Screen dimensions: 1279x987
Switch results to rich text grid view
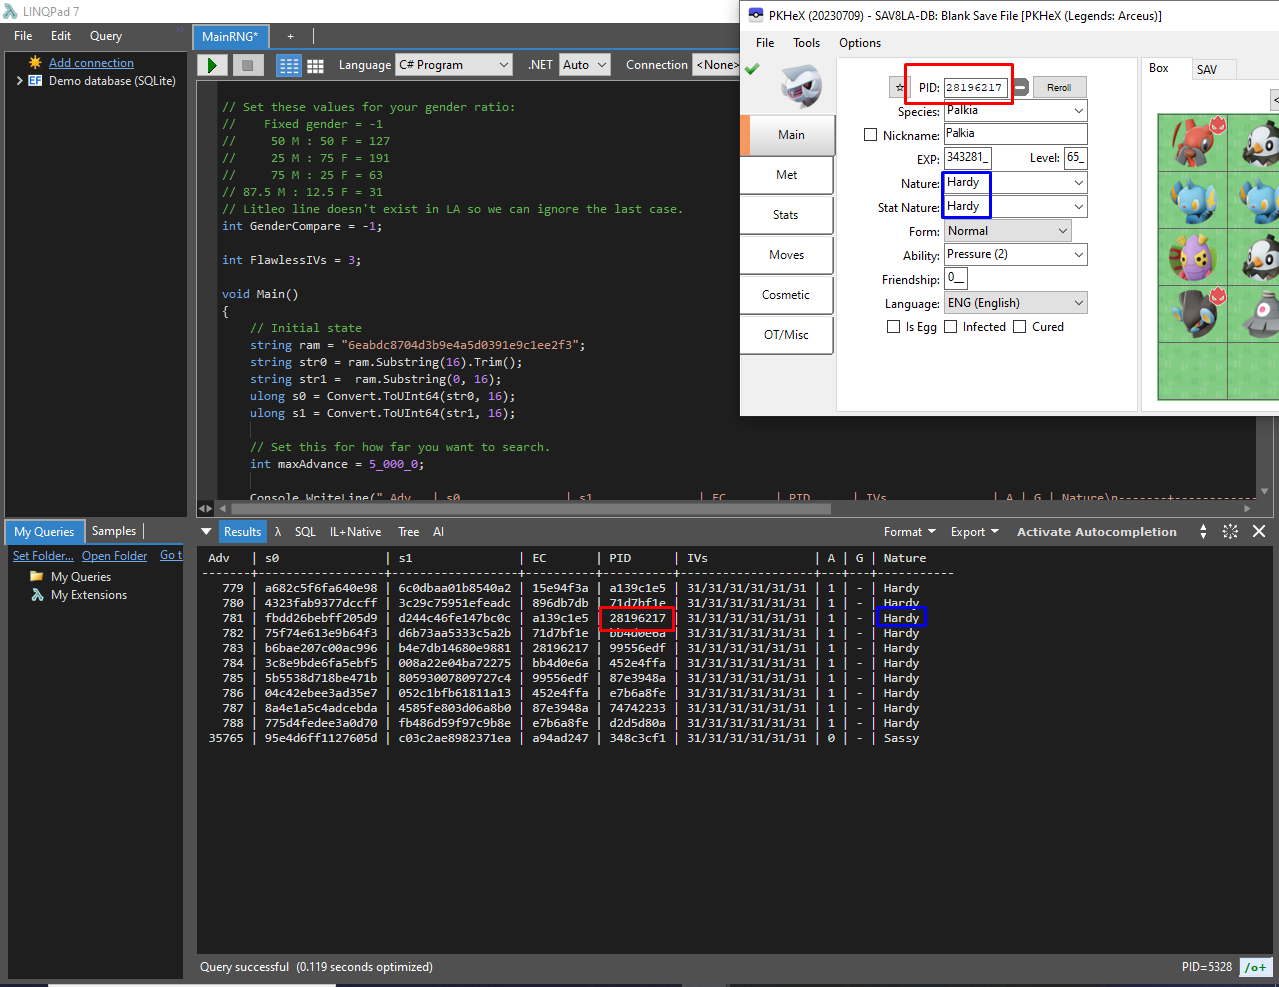click(289, 66)
